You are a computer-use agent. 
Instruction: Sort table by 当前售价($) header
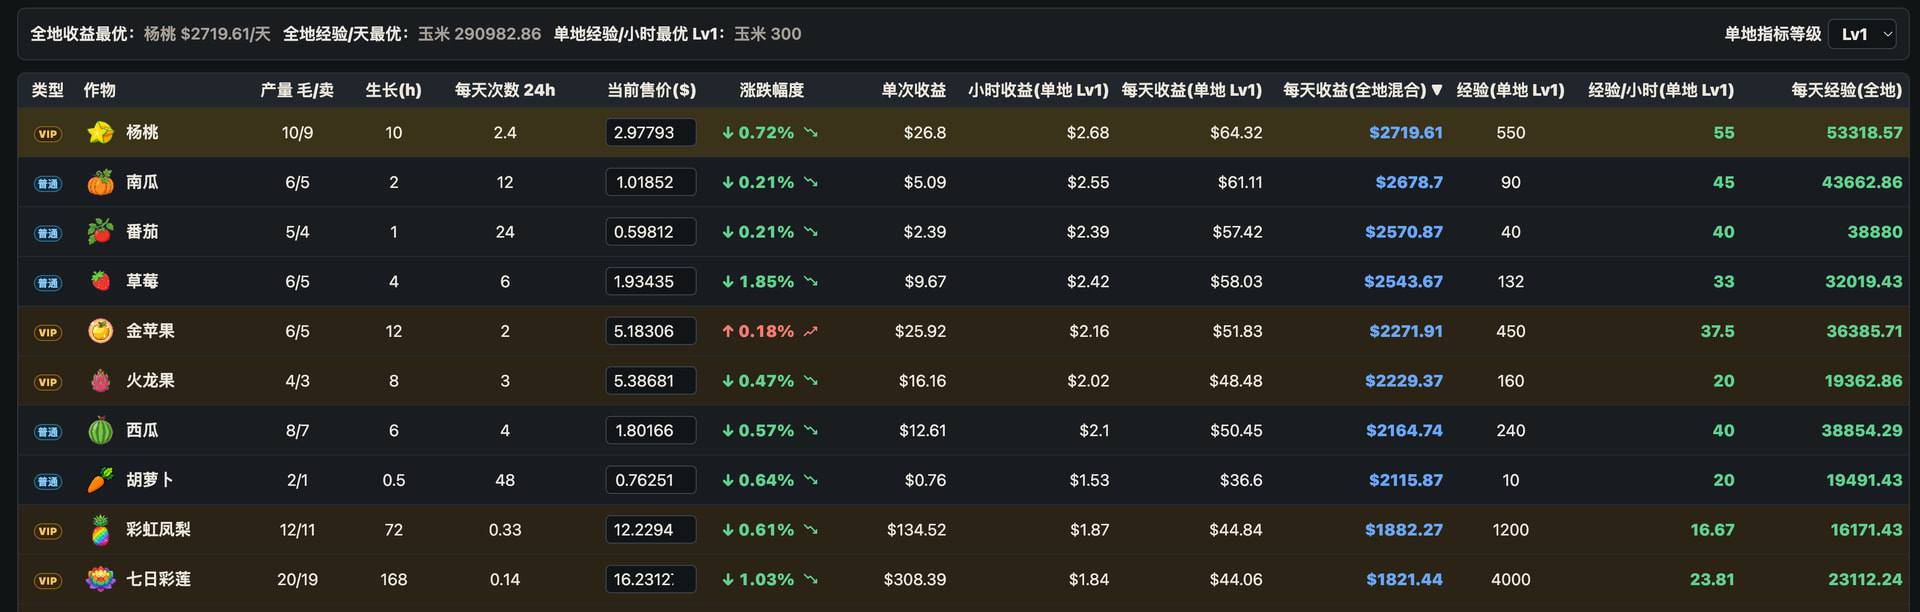[651, 90]
